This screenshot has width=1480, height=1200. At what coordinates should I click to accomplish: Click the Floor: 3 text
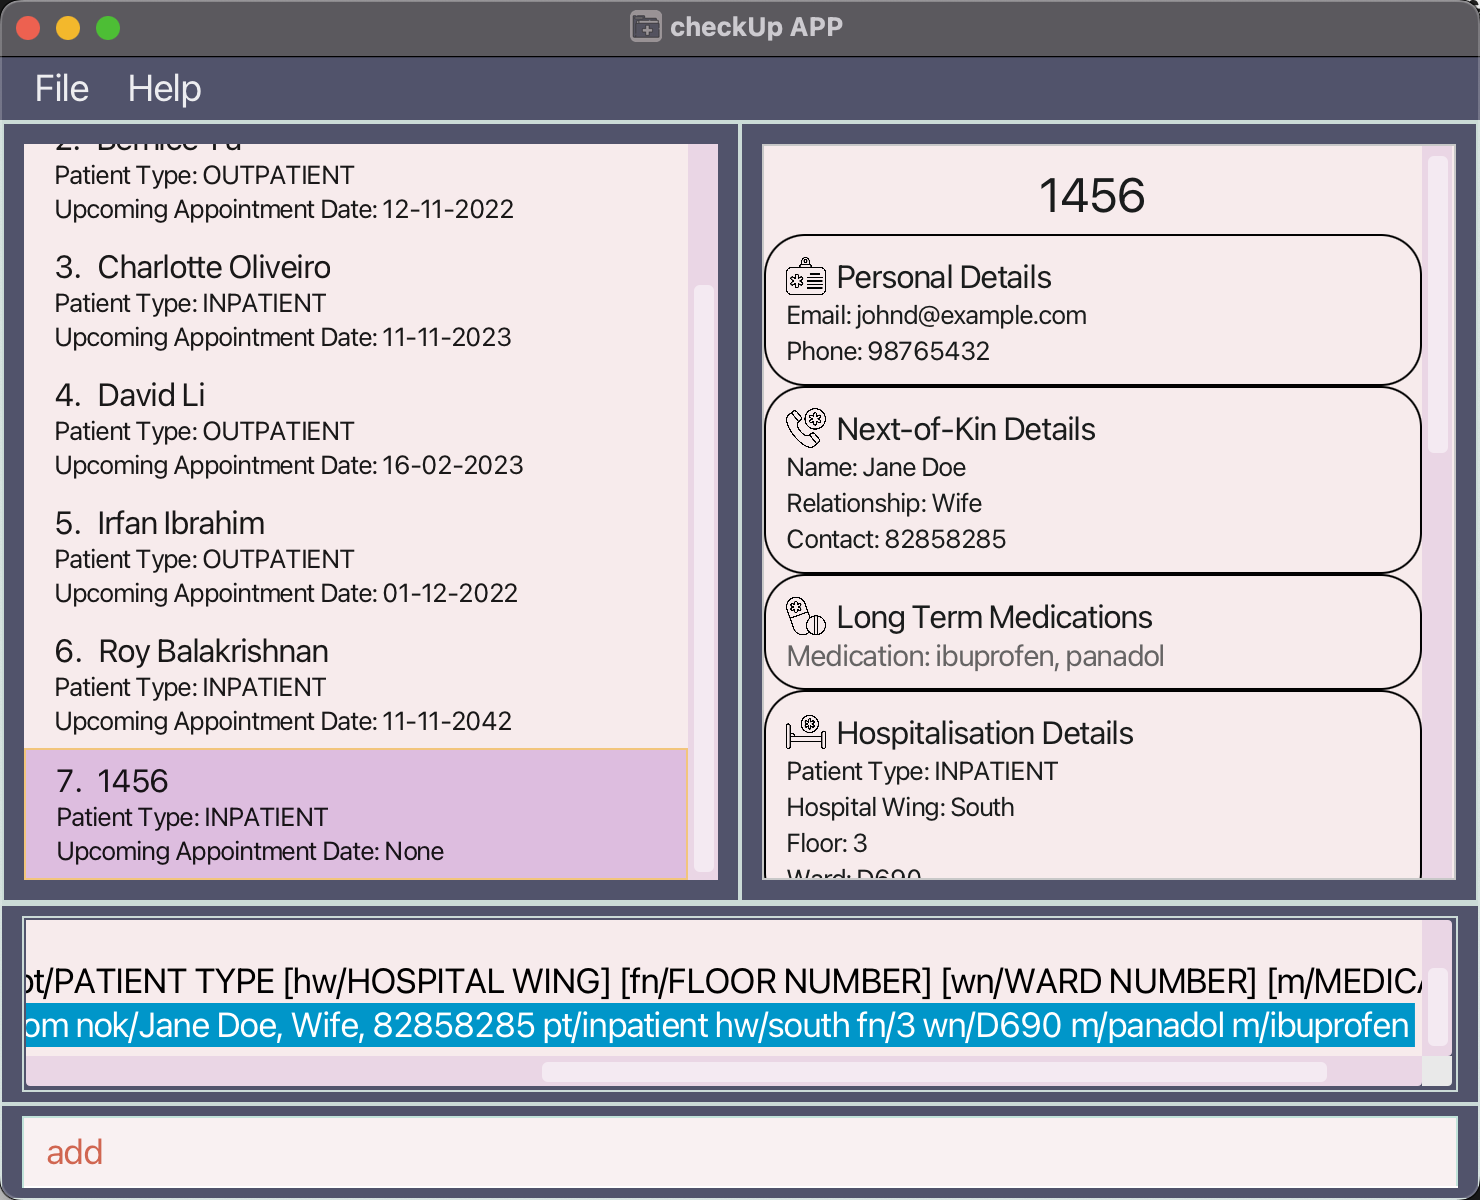coord(827,843)
